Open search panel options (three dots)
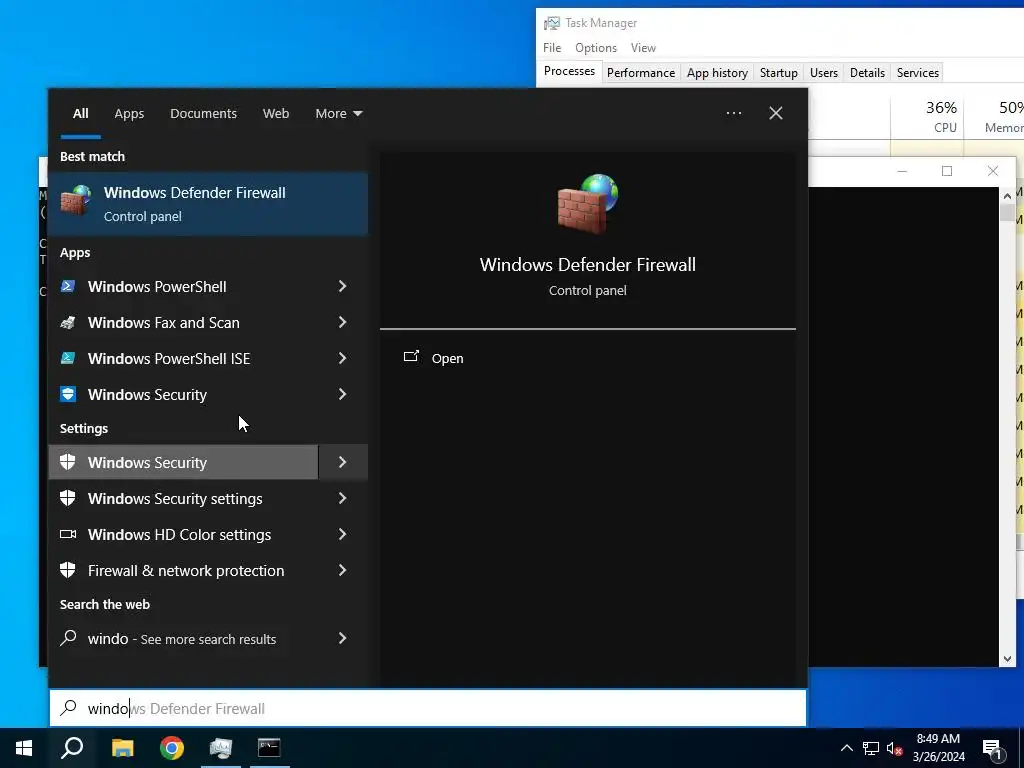 [x=734, y=113]
